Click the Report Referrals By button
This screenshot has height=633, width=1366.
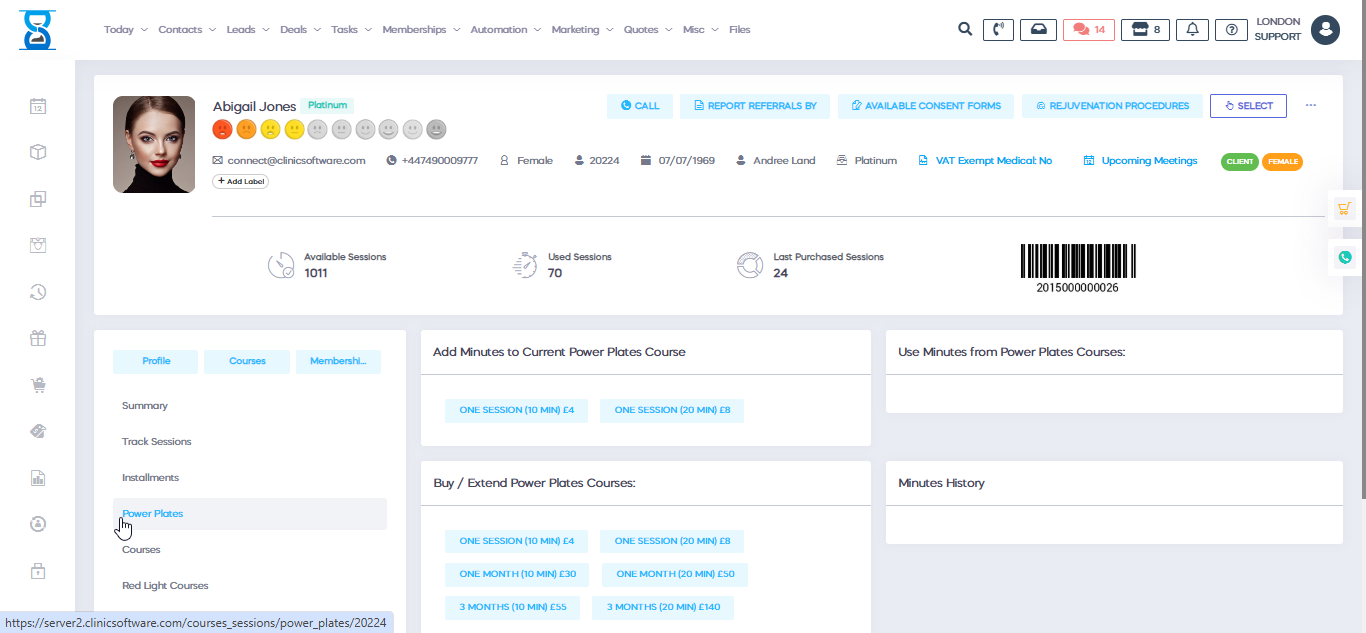(x=755, y=106)
